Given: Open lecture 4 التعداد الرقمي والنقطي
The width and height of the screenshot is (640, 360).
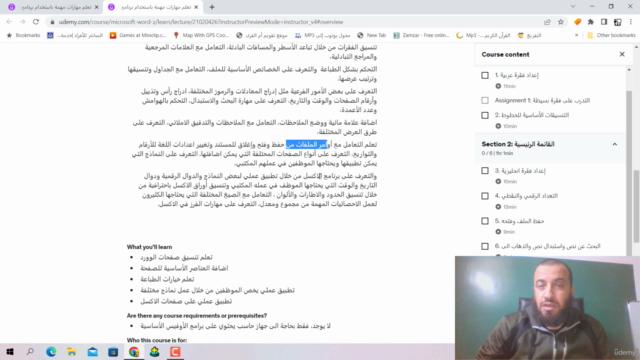Looking at the screenshot, I should point(526,196).
